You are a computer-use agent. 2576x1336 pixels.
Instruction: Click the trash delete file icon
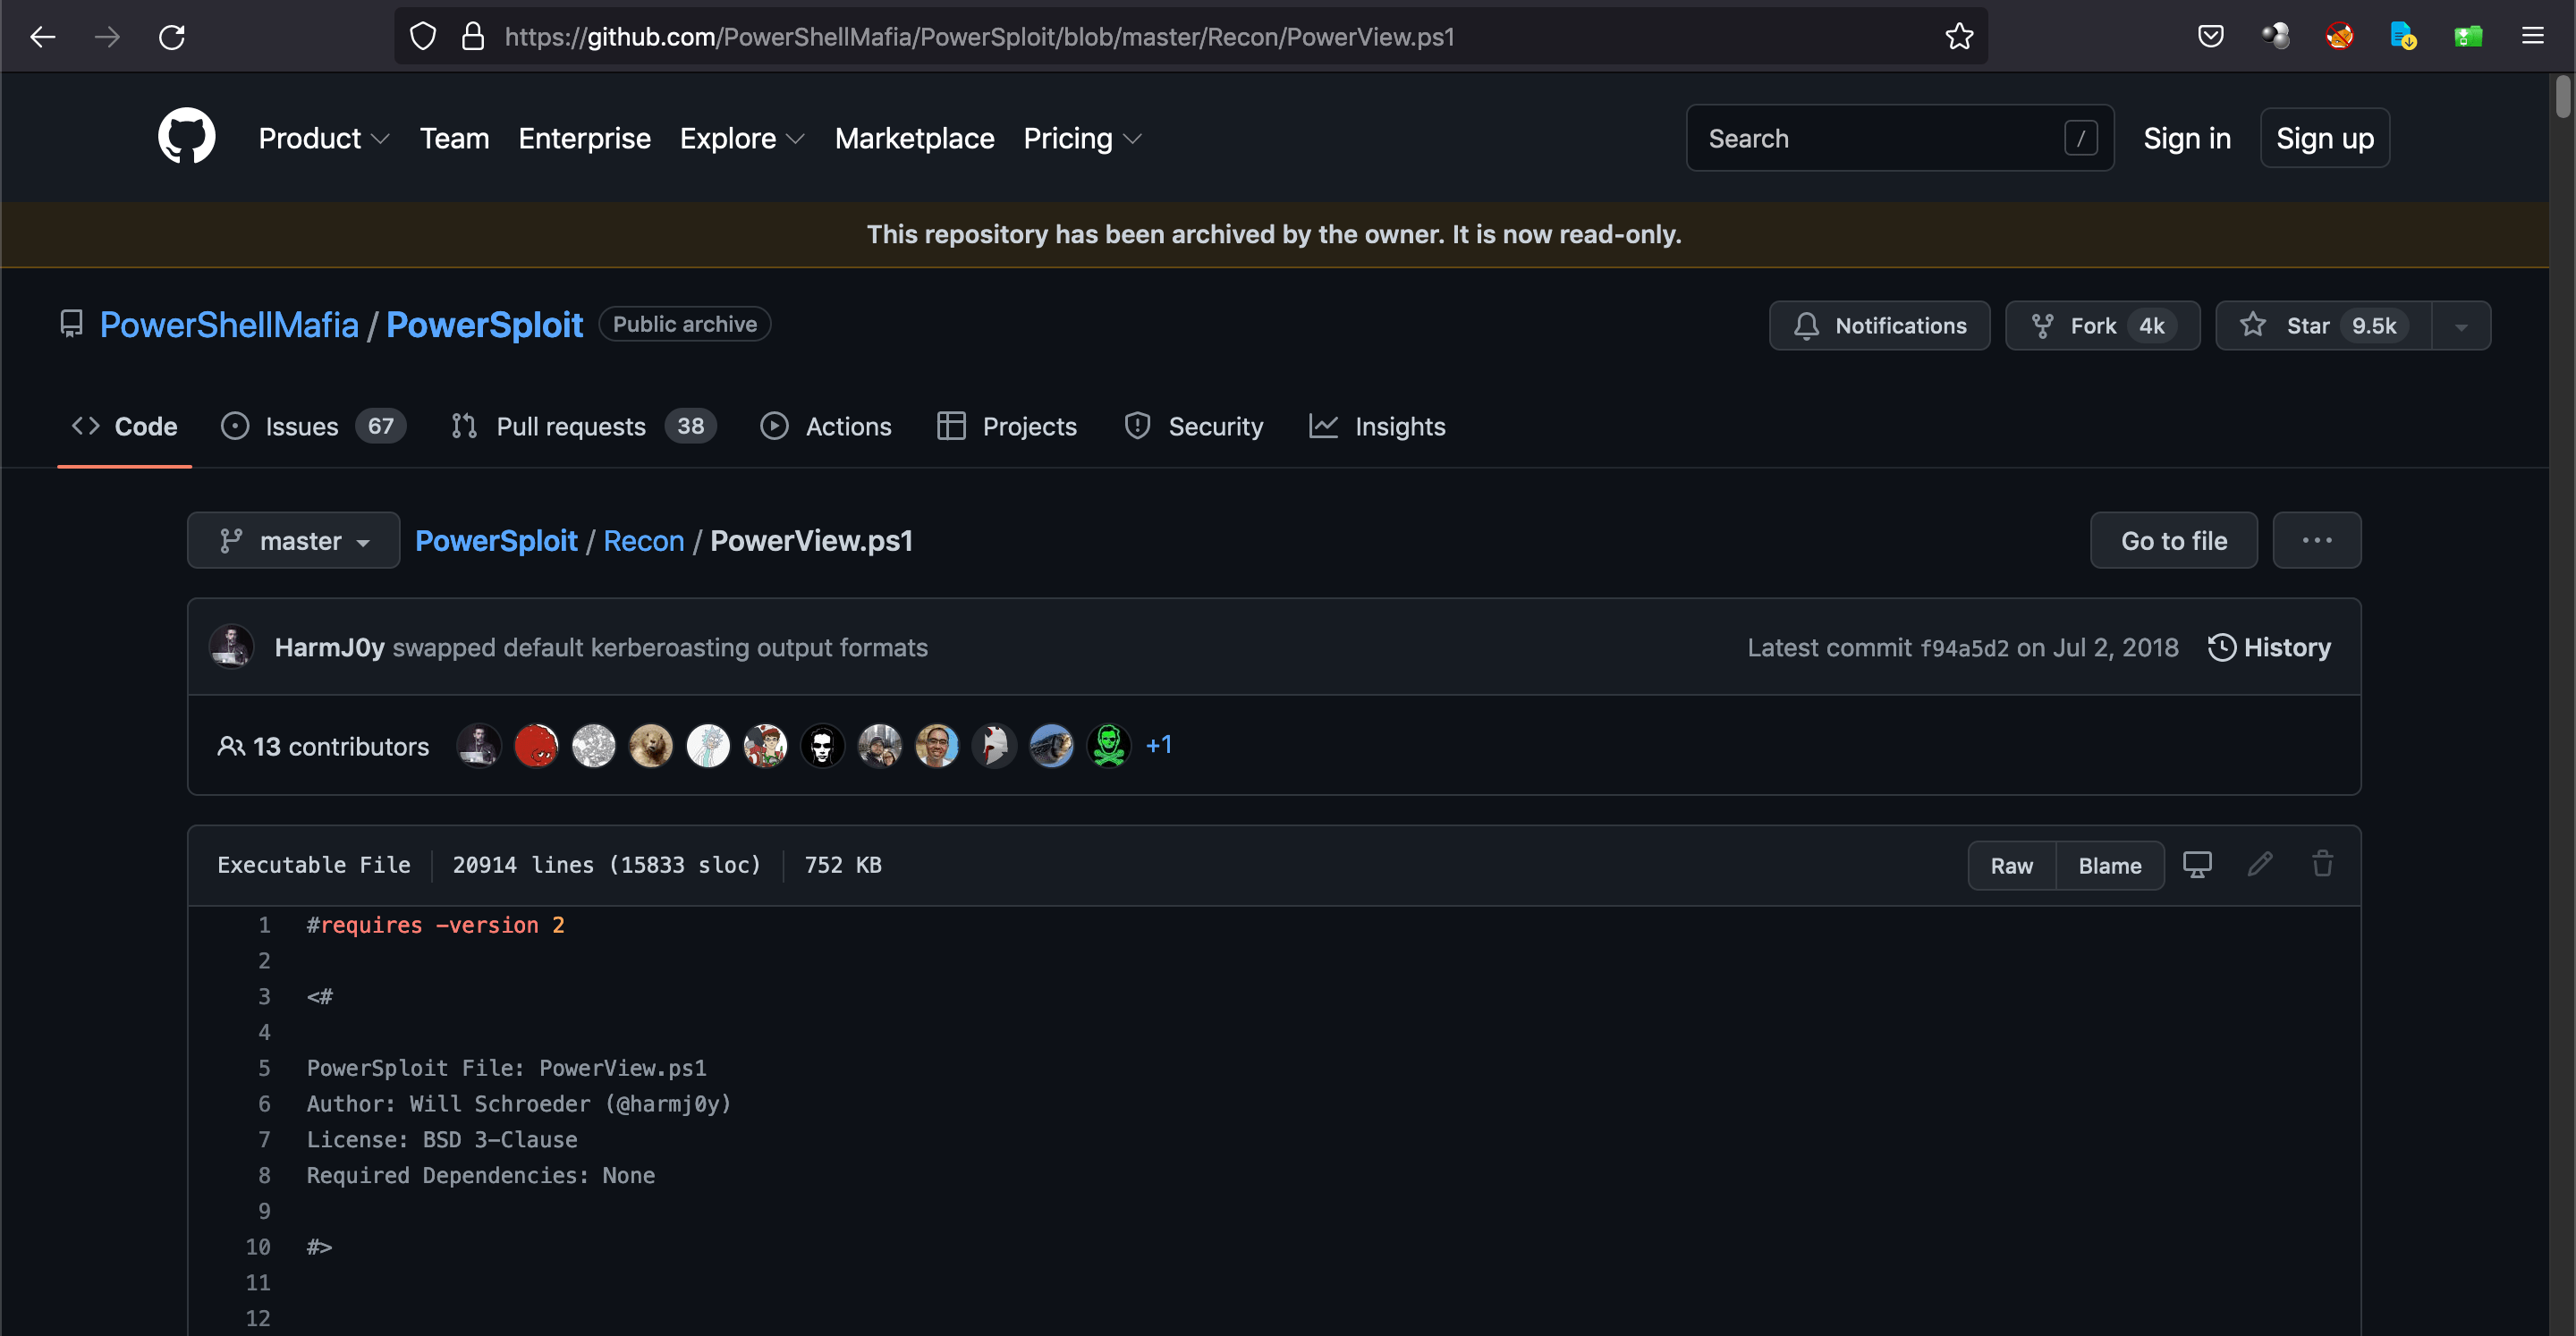click(x=2322, y=865)
